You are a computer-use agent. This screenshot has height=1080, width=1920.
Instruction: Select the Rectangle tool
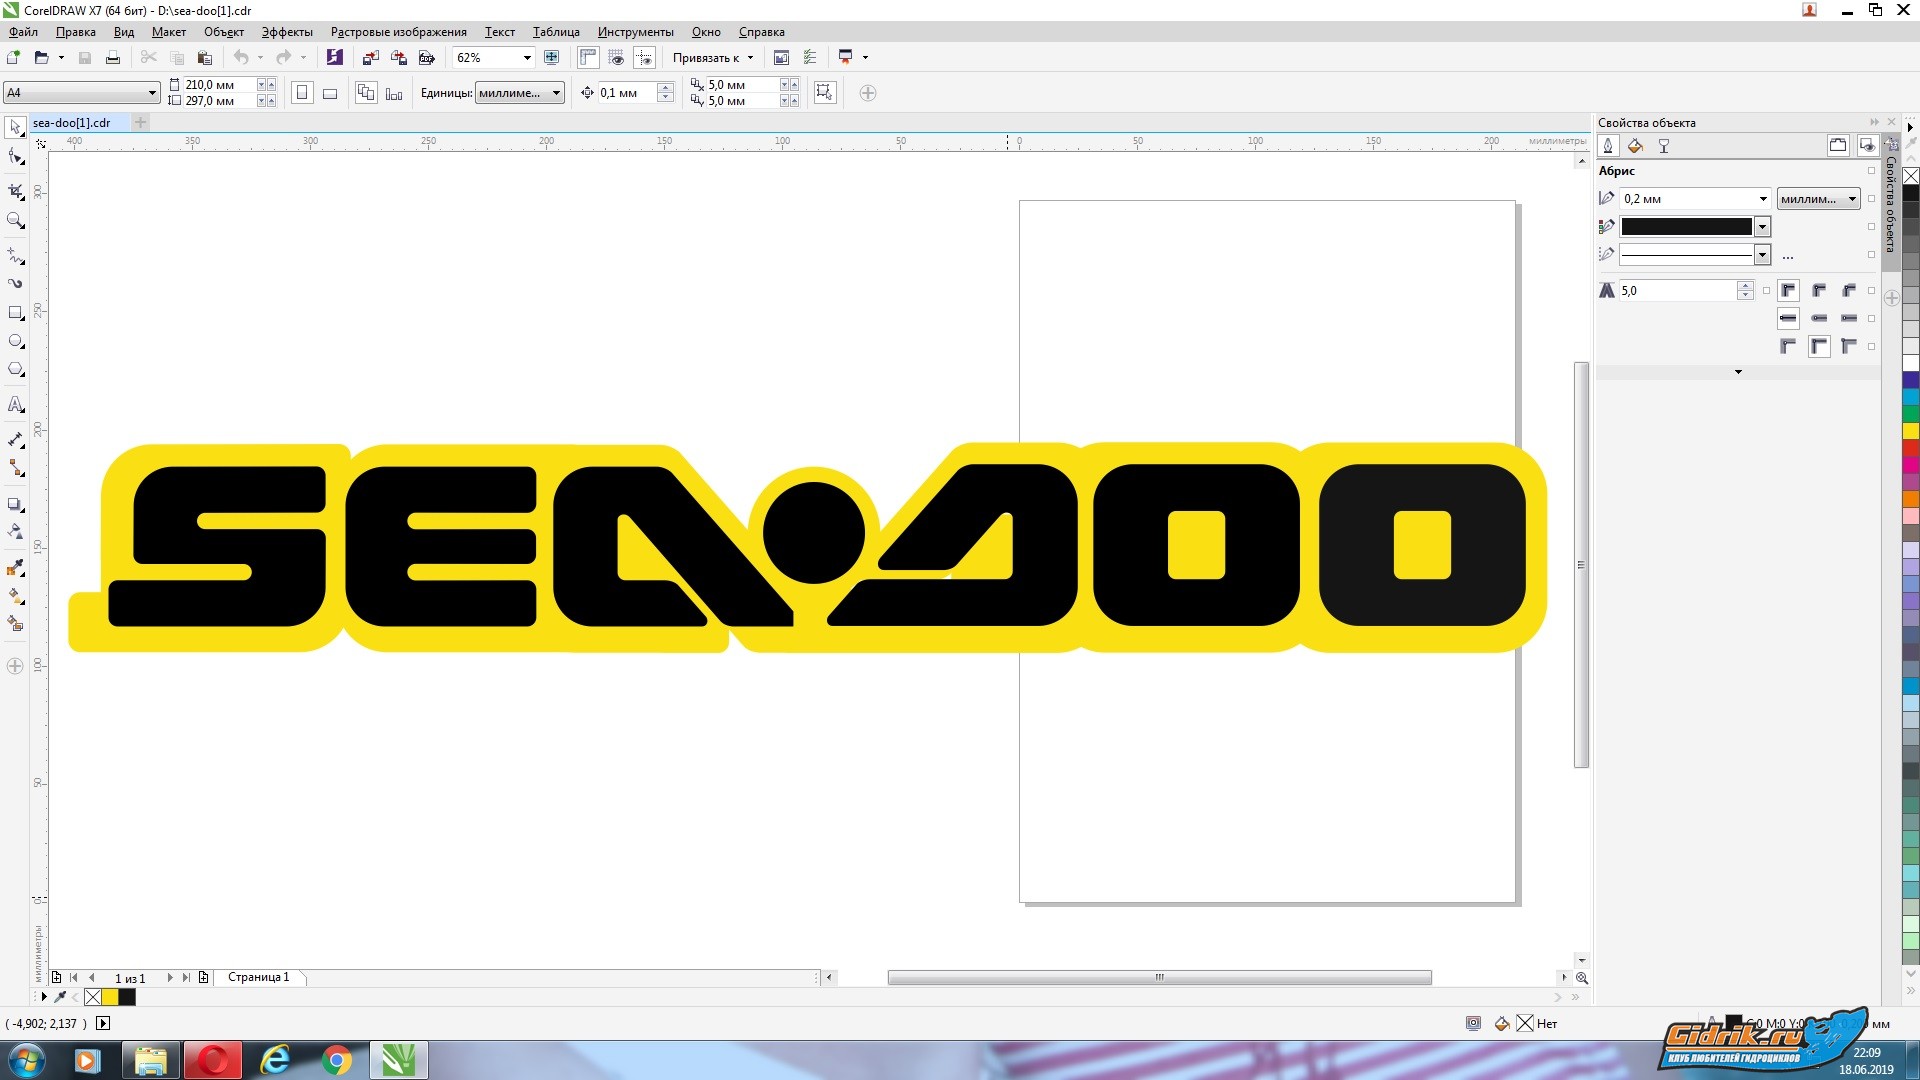[15, 313]
